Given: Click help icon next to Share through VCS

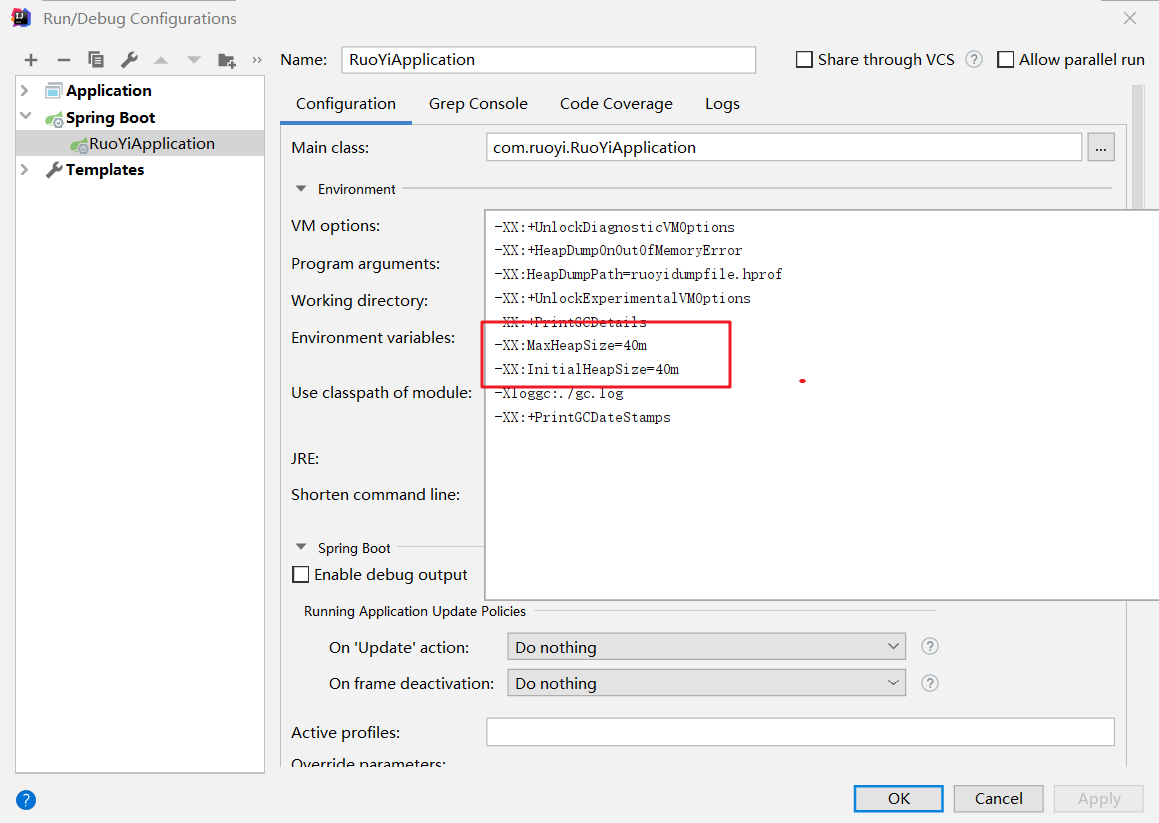Looking at the screenshot, I should click(974, 59).
